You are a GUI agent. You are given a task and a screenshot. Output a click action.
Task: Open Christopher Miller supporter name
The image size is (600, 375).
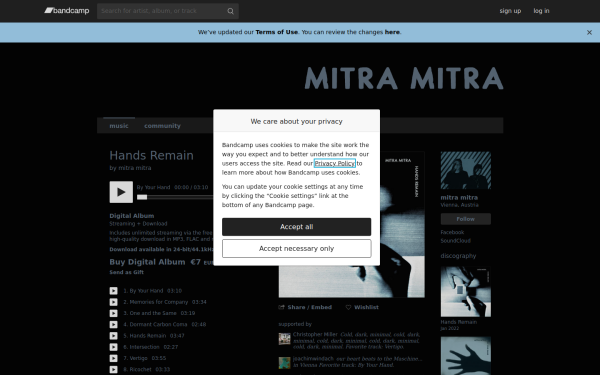tap(315, 334)
